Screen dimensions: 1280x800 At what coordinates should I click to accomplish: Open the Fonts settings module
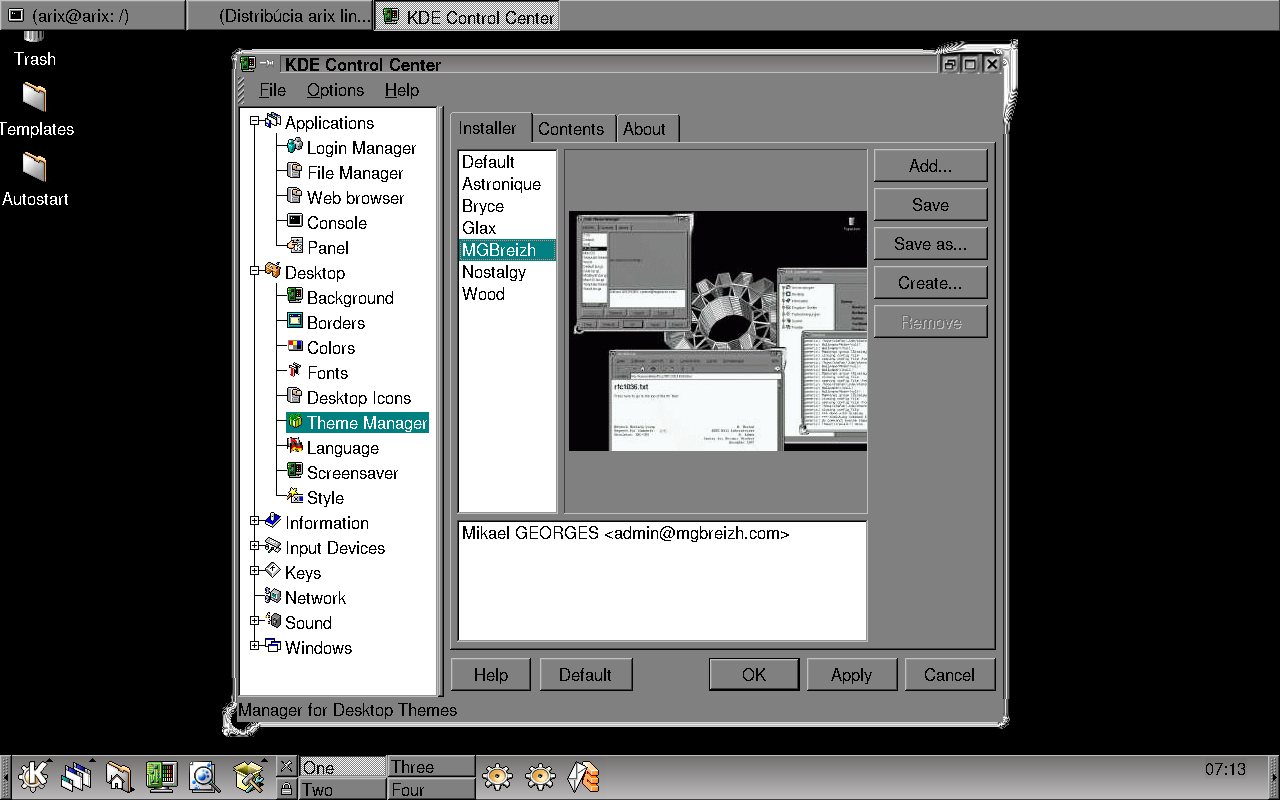tap(317, 373)
